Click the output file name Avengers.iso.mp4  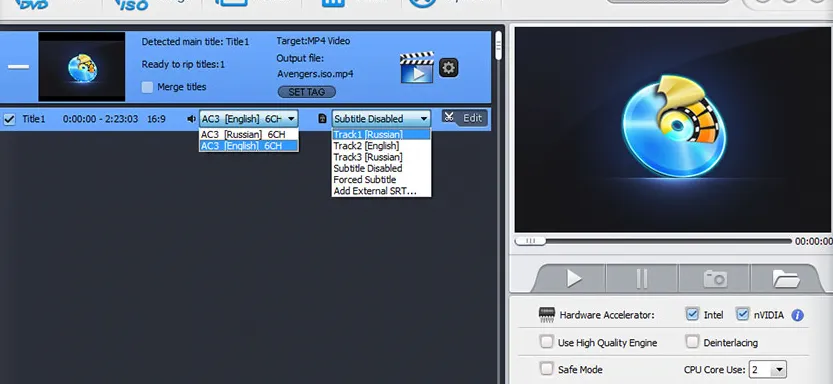[x=315, y=74]
